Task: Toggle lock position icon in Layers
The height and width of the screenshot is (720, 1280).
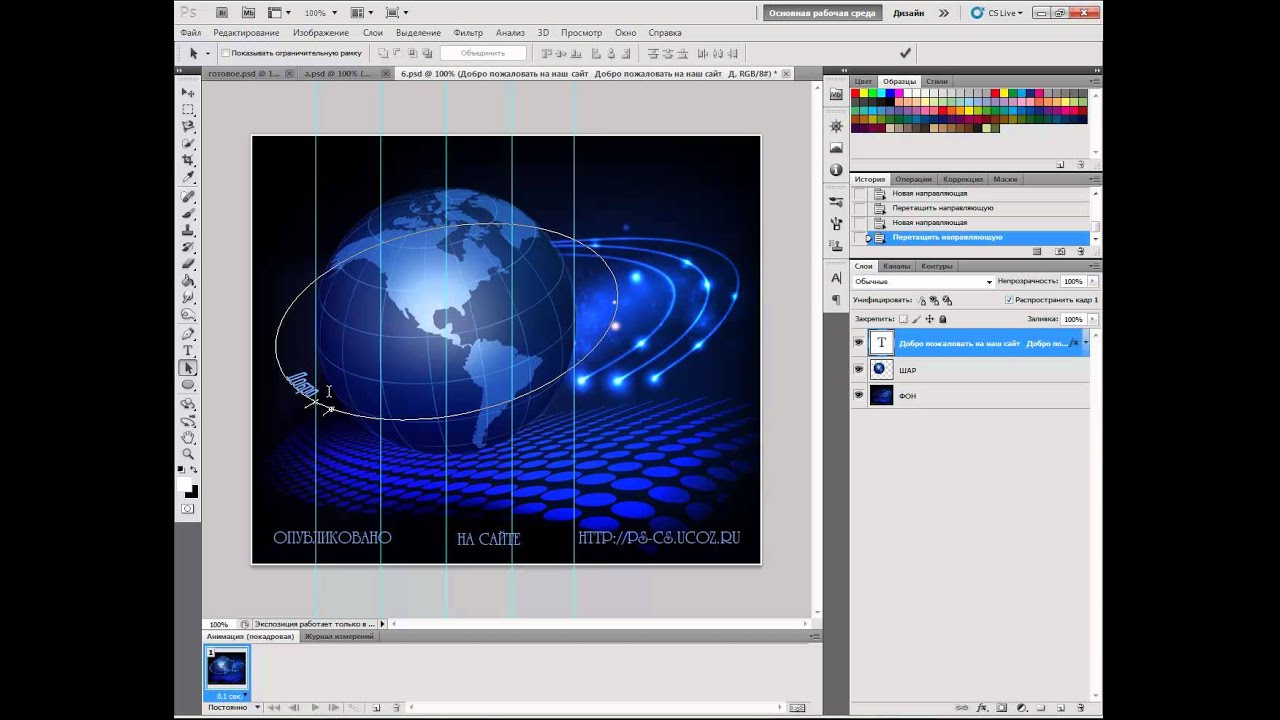Action: (930, 319)
